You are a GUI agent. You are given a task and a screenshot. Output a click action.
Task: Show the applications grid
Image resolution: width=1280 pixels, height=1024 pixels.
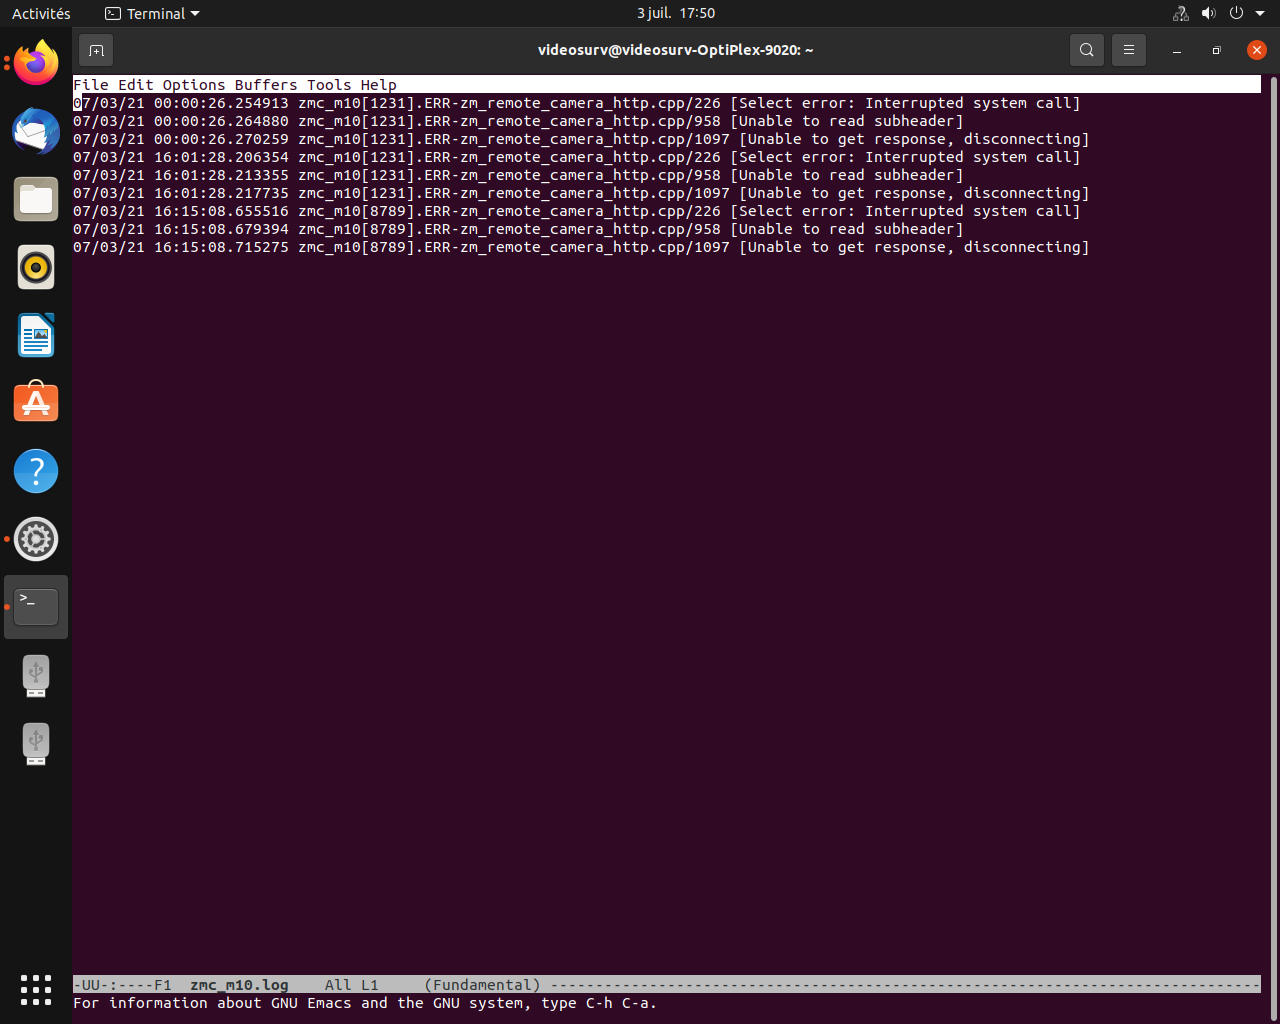(x=36, y=989)
